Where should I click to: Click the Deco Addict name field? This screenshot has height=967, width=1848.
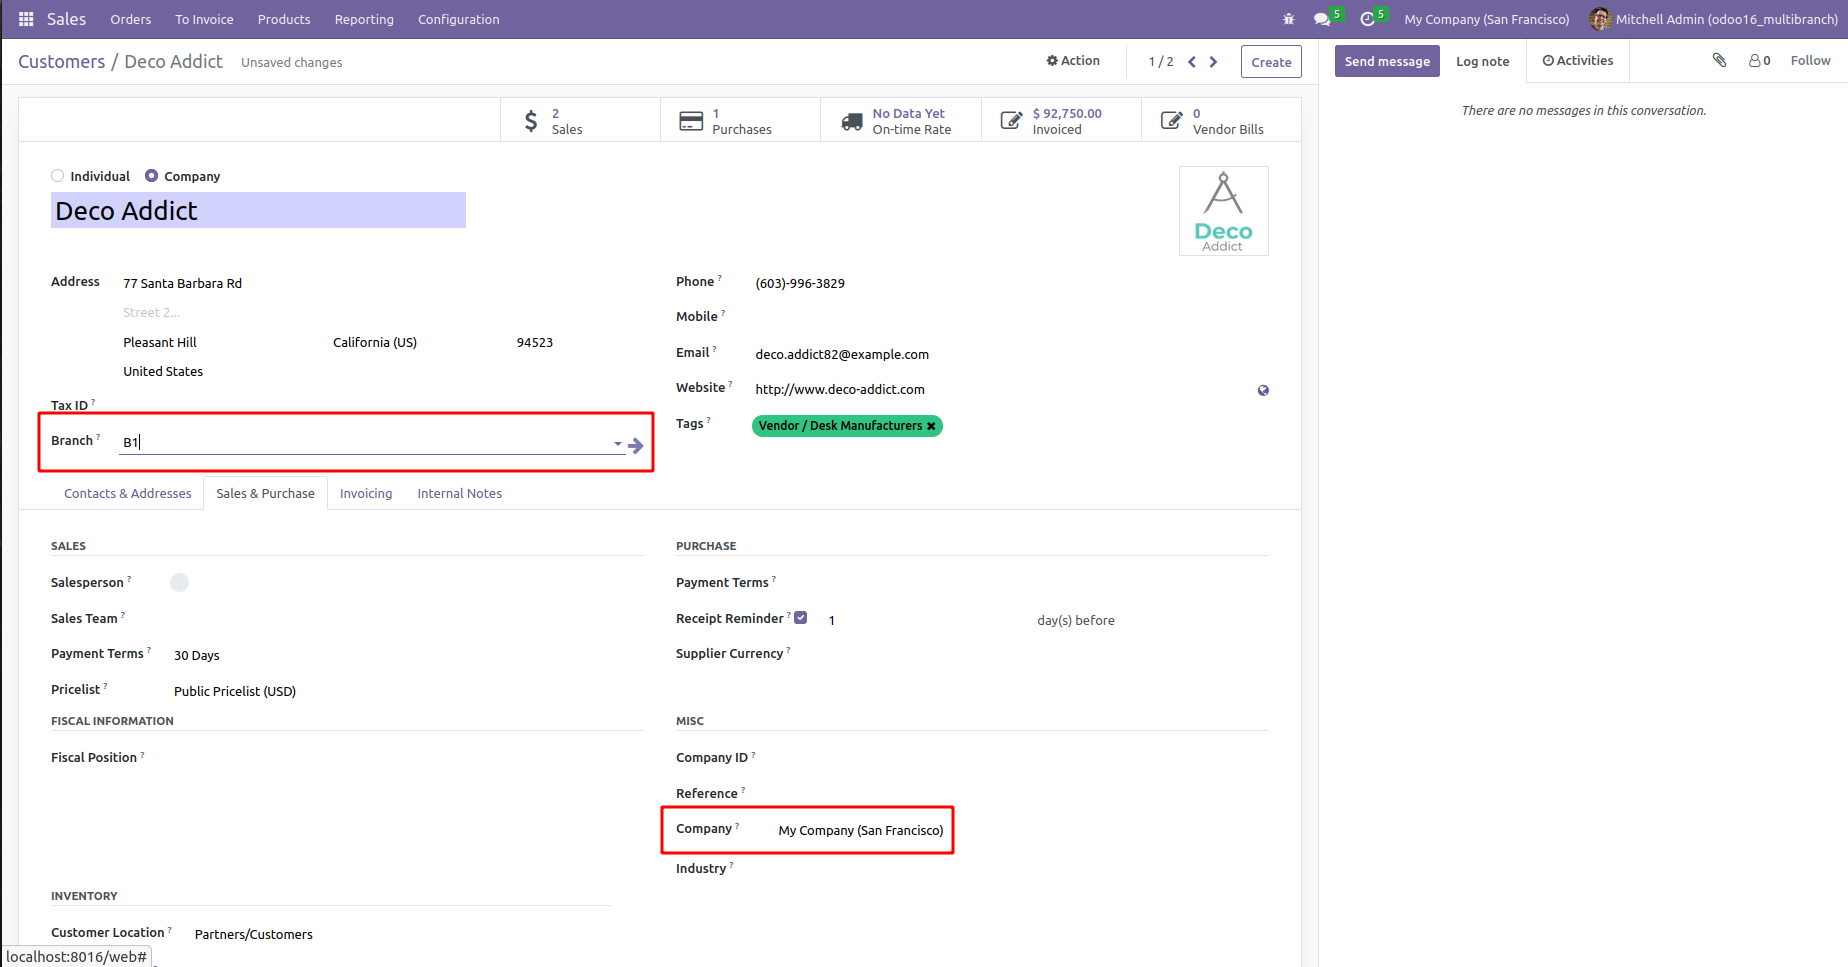click(258, 210)
